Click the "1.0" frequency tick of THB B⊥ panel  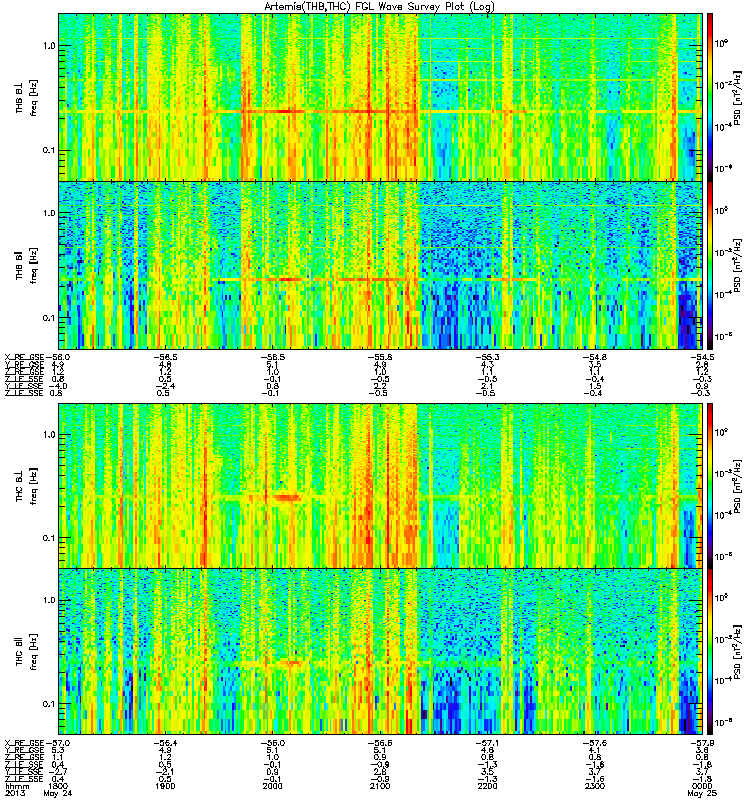click(49, 46)
